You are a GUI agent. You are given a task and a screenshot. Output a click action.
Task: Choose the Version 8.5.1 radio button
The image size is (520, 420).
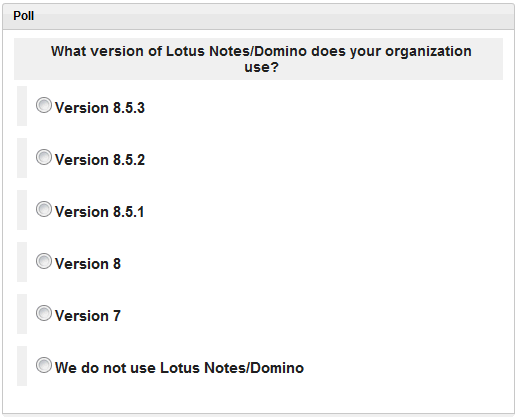[44, 209]
